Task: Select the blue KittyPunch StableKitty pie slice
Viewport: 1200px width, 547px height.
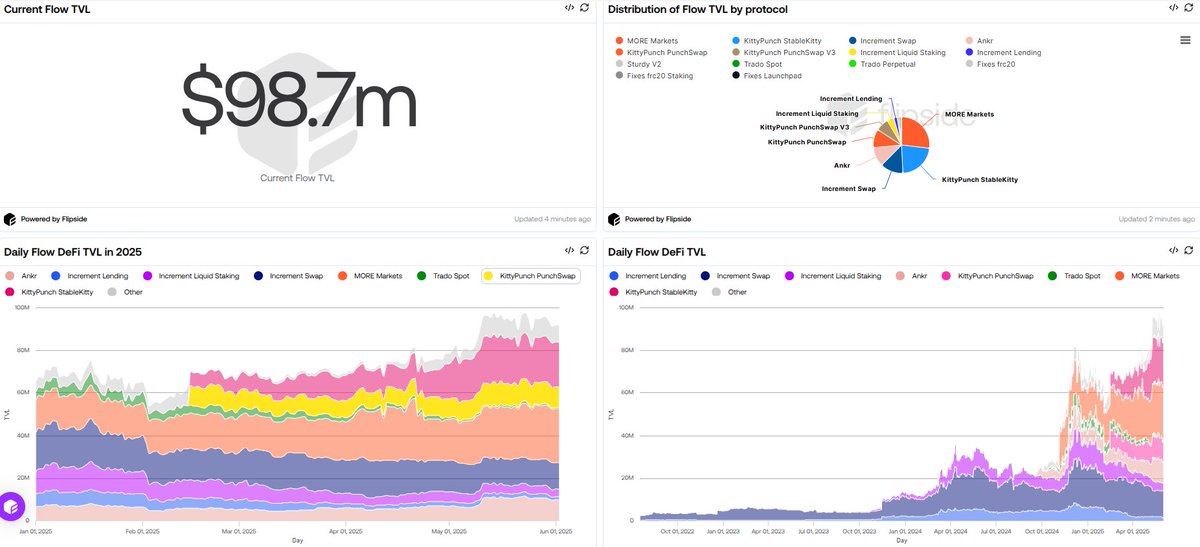Action: point(913,160)
